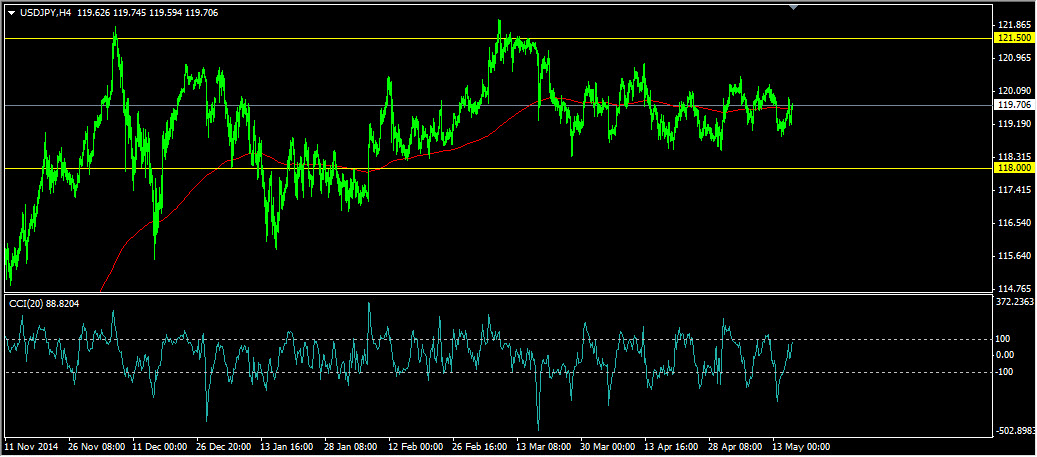Screen dimensions: 1037x457
Task: Click the CCI scale value -100
Action: [x=1005, y=372]
